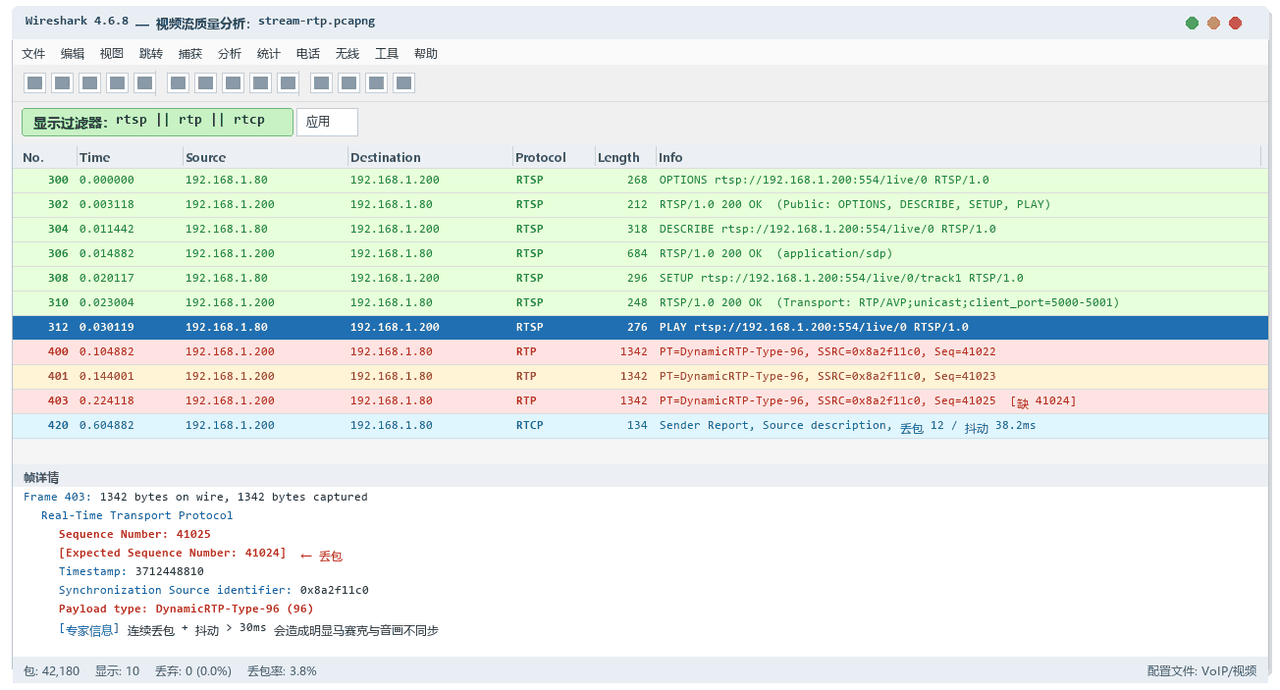Select the highlighted PLAY request packet 312

coord(640,327)
